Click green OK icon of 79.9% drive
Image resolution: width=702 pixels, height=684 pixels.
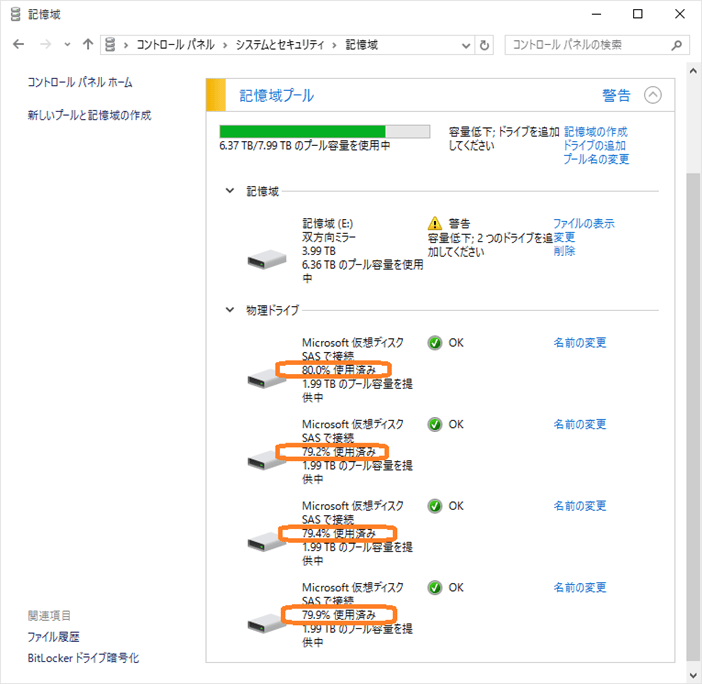[435, 588]
